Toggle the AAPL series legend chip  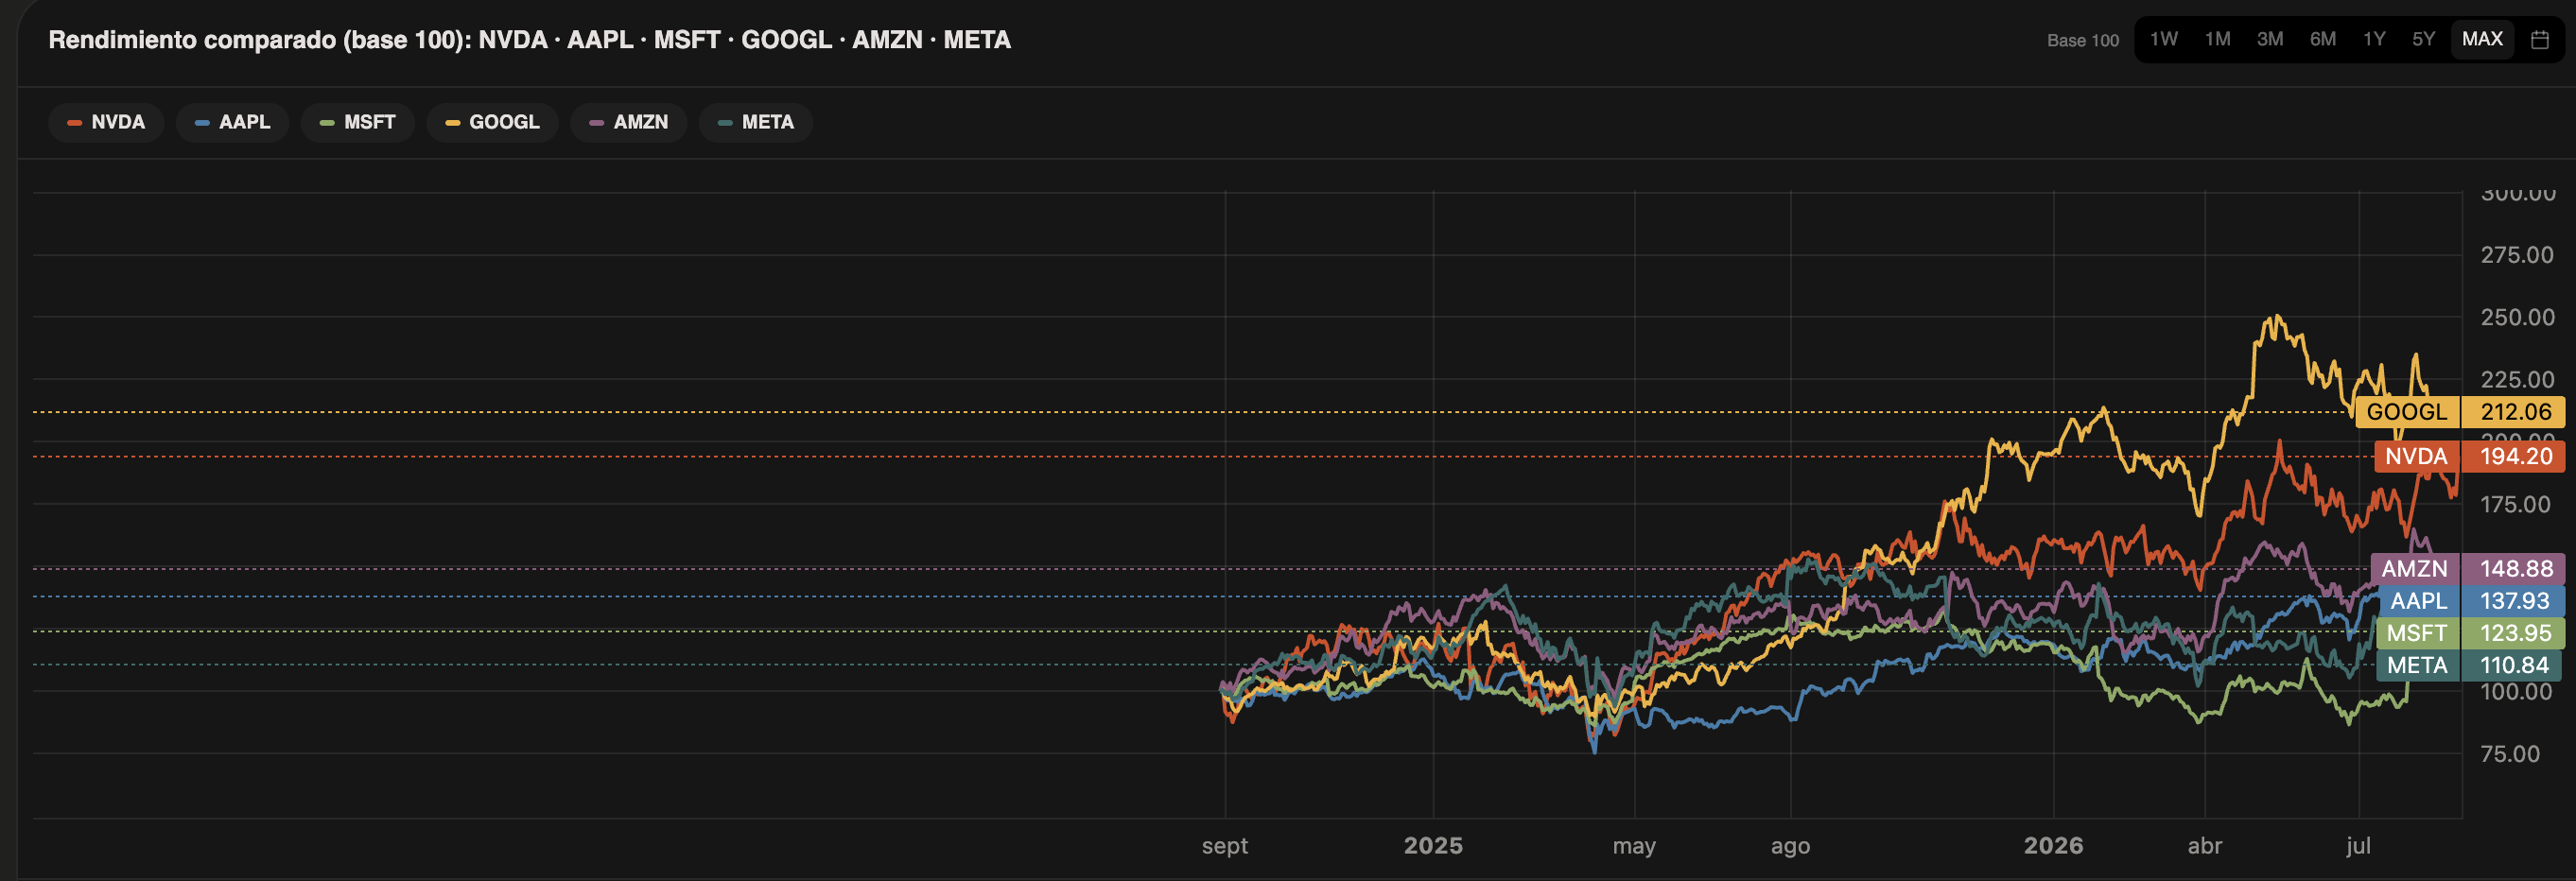pyautogui.click(x=232, y=122)
